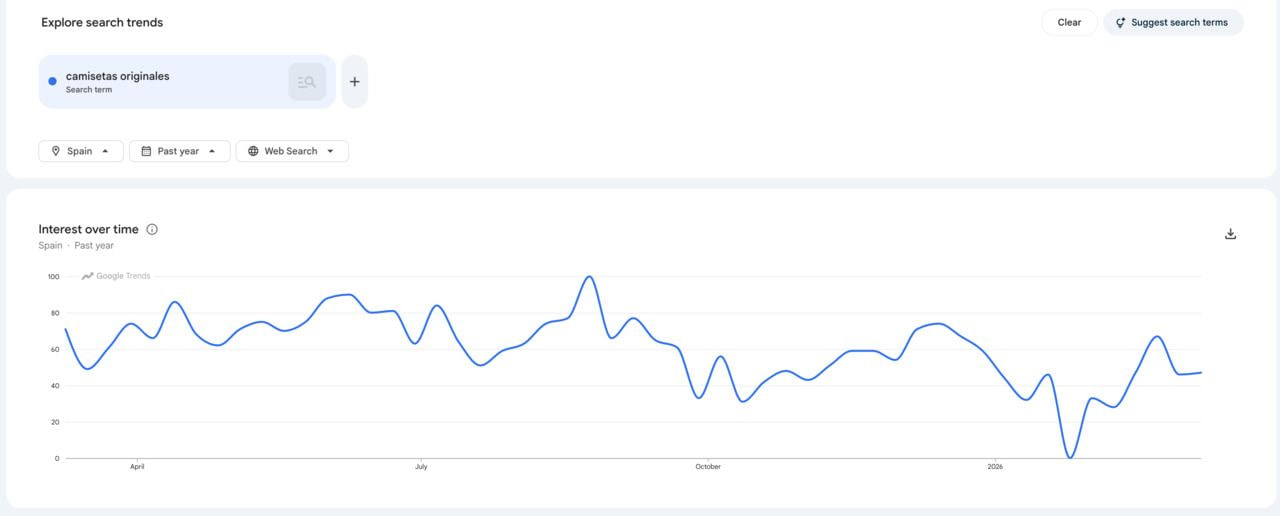
Task: Download the interest over time chart
Action: pos(1230,234)
